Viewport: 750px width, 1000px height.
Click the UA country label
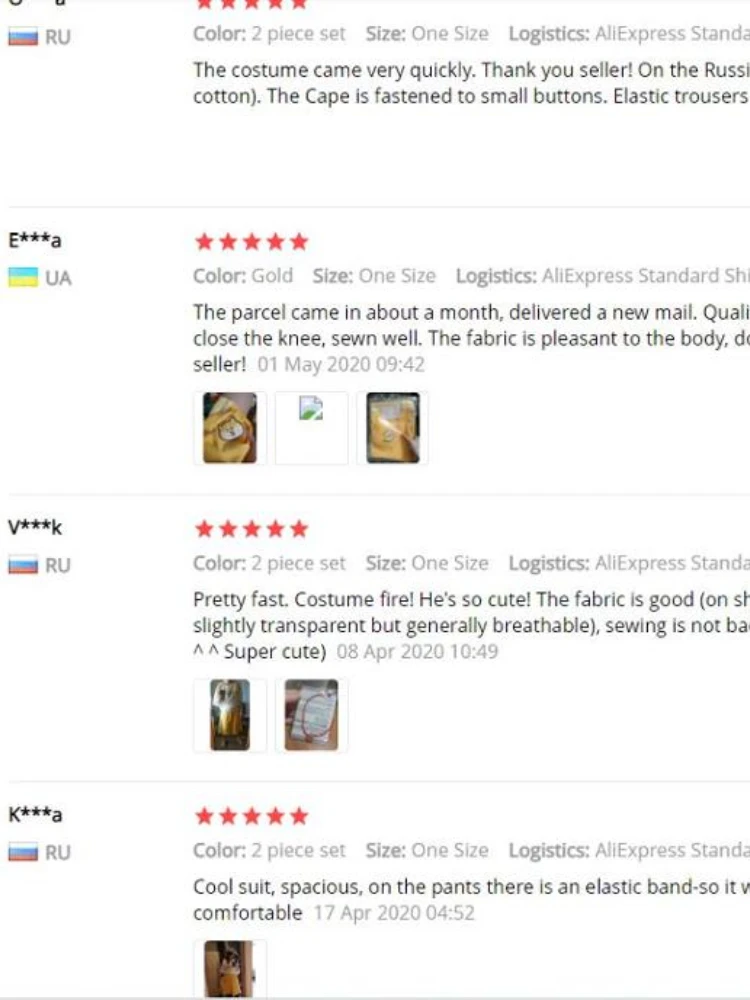pyautogui.click(x=59, y=278)
